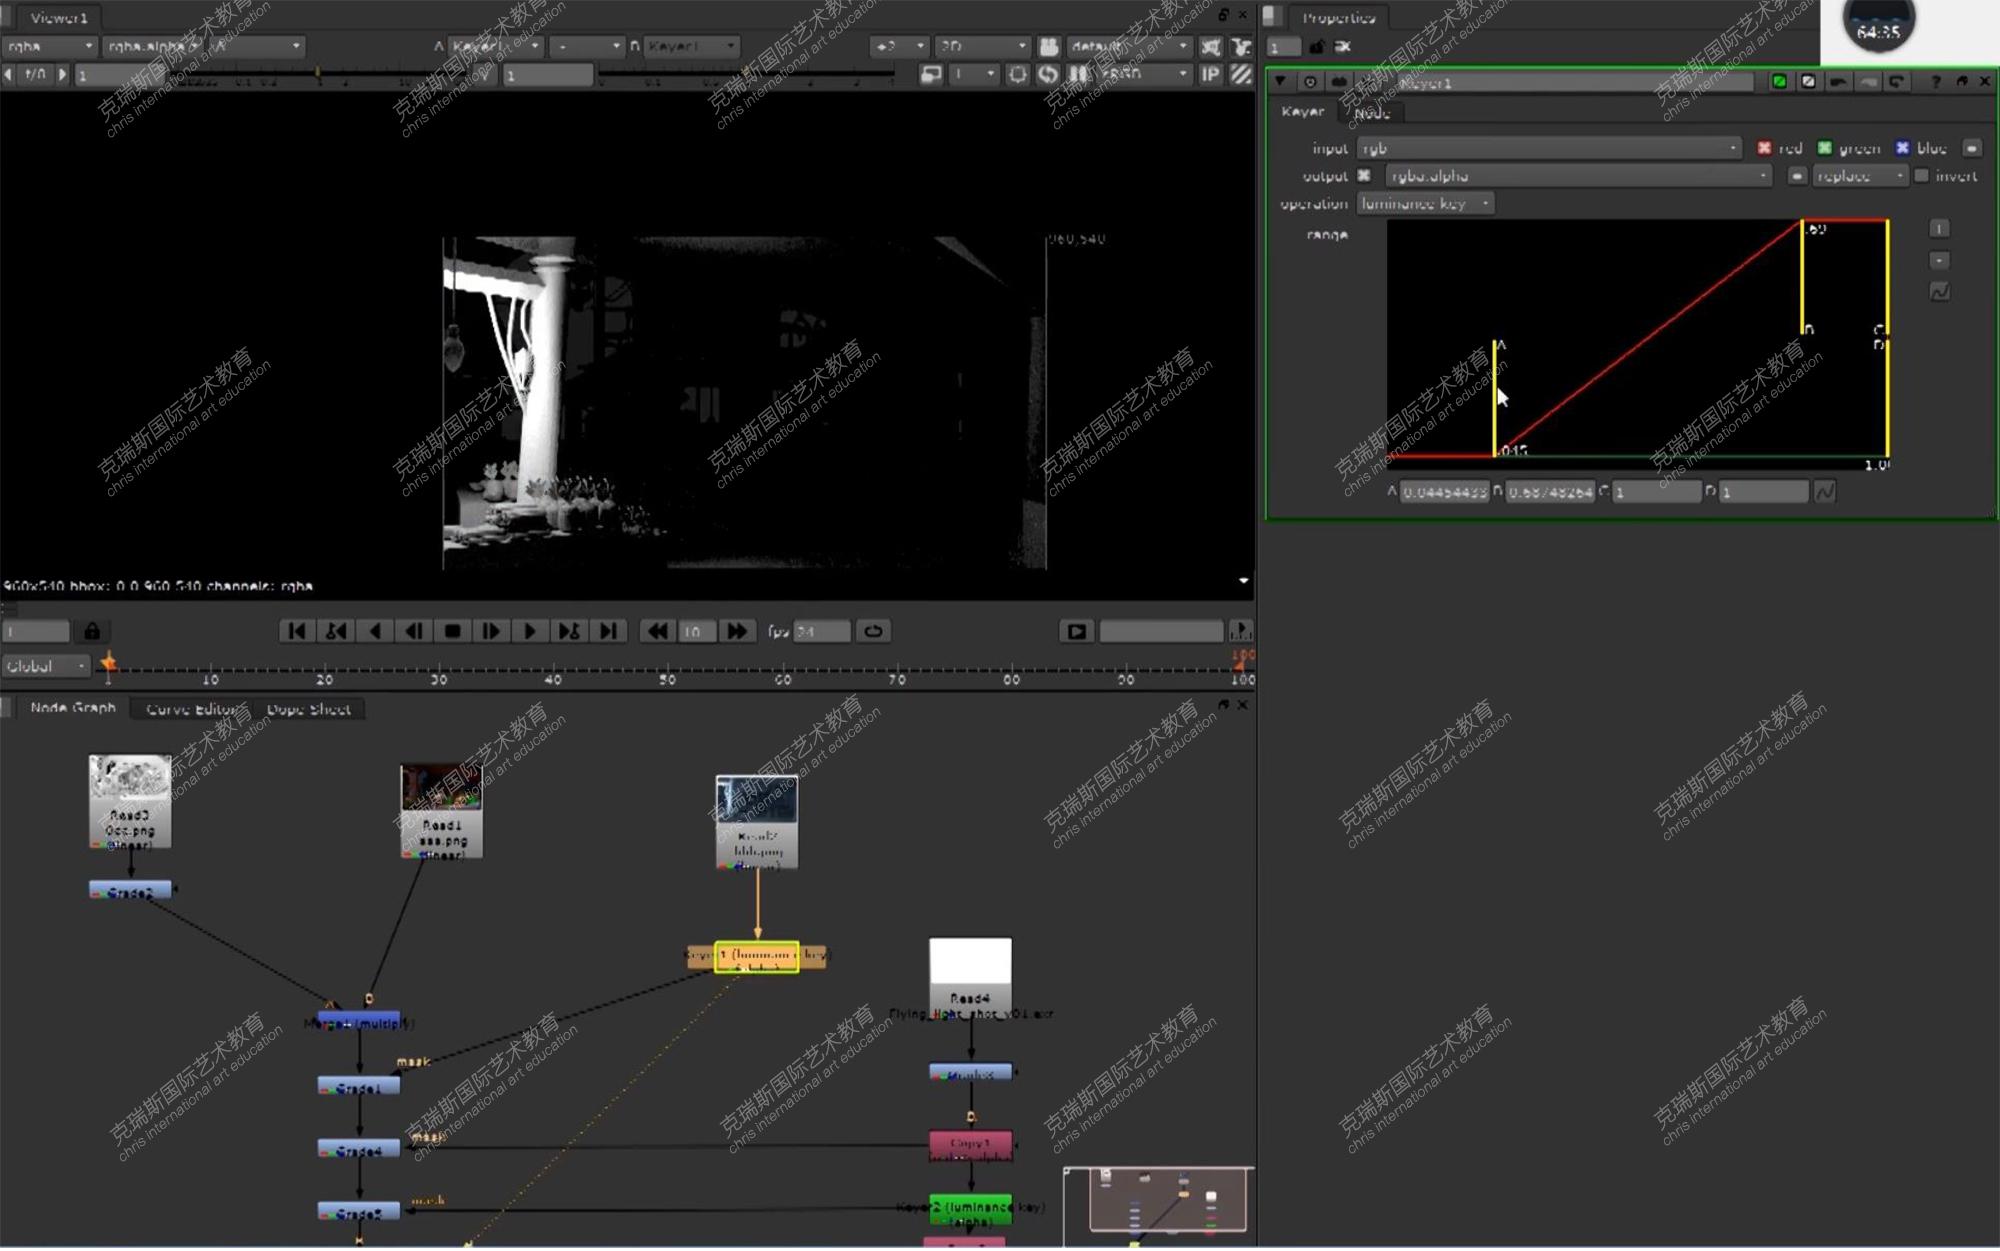2000x1251 pixels.
Task: Click the curve icon next to range values
Action: click(x=1825, y=492)
